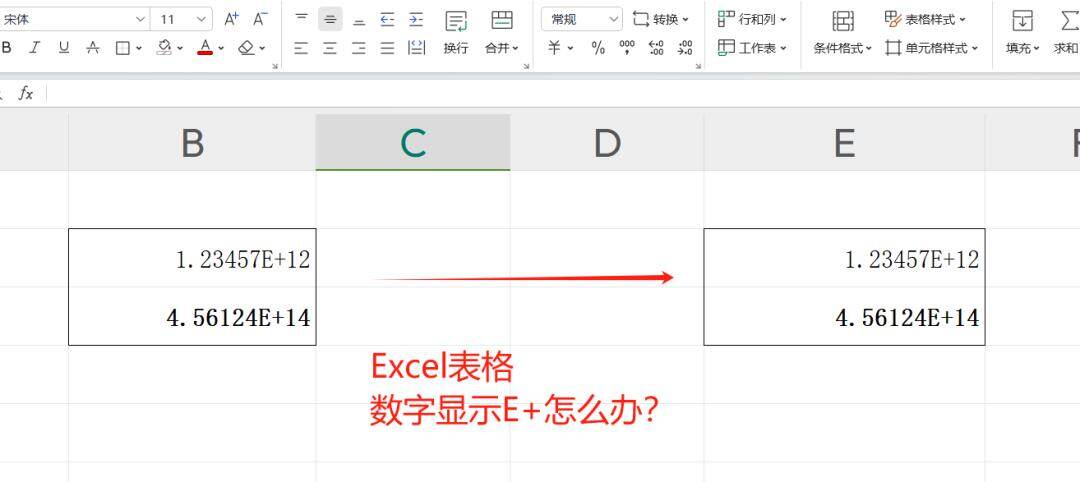Open the currency format dropdown arrow

tap(570, 48)
